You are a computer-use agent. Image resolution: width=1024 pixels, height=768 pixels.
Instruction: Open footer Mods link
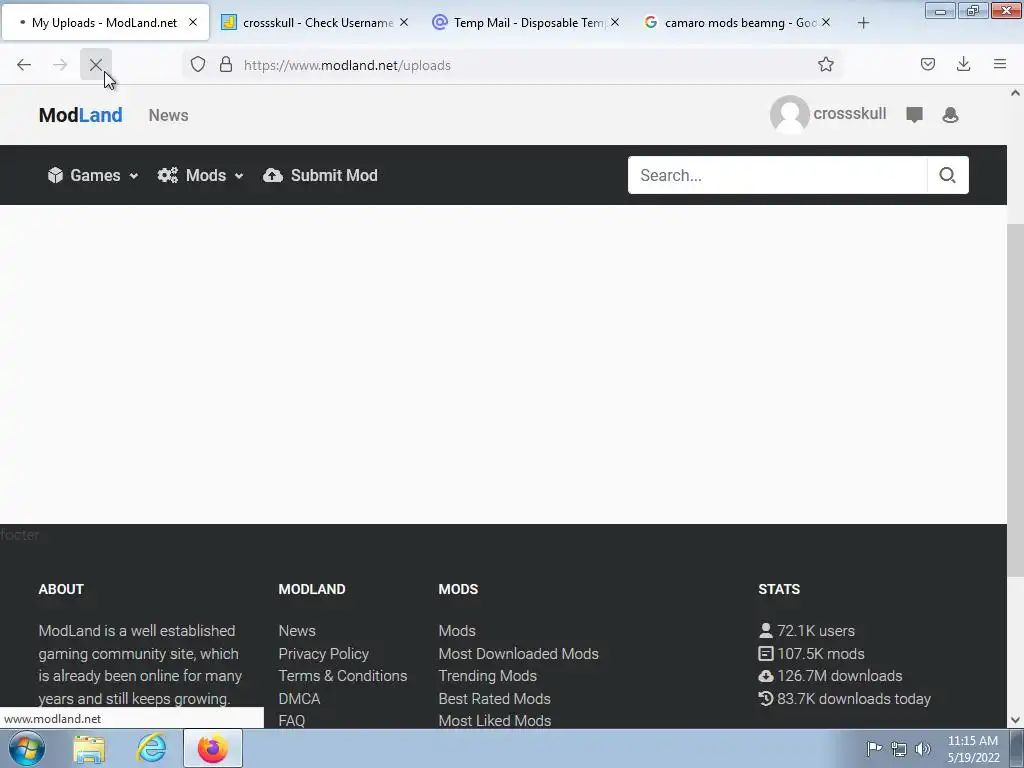tap(457, 631)
